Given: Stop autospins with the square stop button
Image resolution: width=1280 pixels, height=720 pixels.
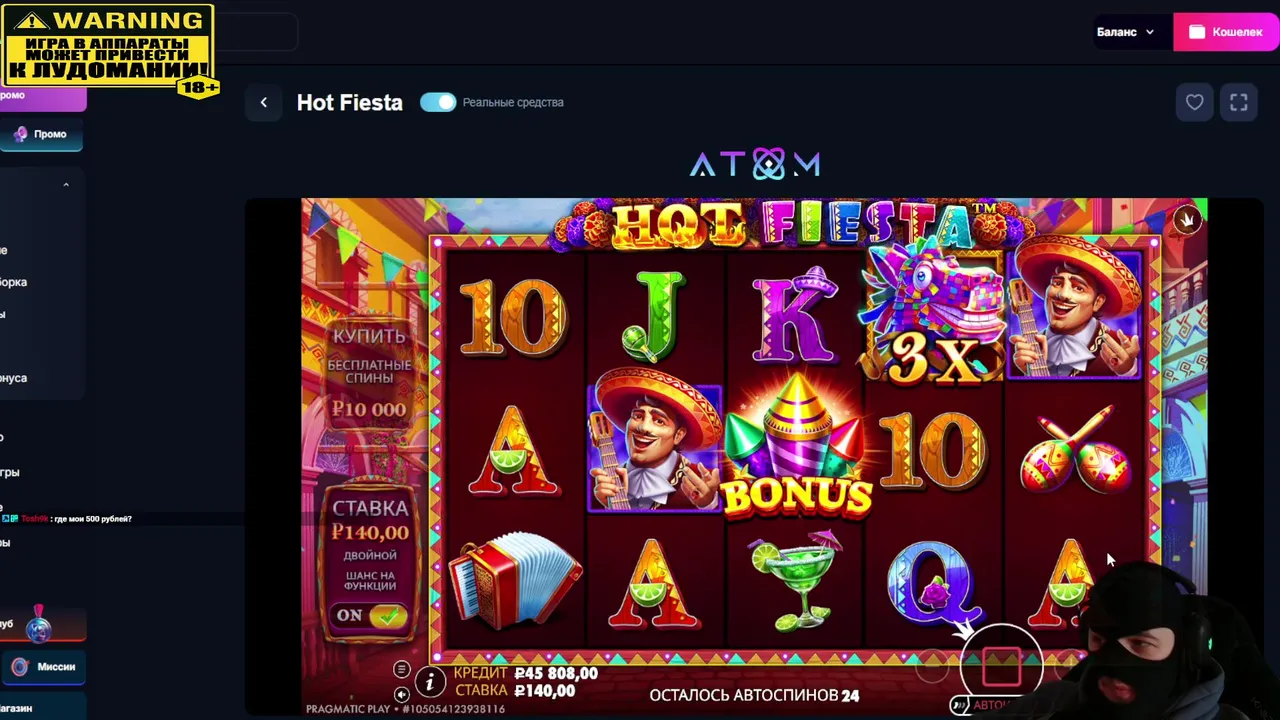Looking at the screenshot, I should point(1001,664).
